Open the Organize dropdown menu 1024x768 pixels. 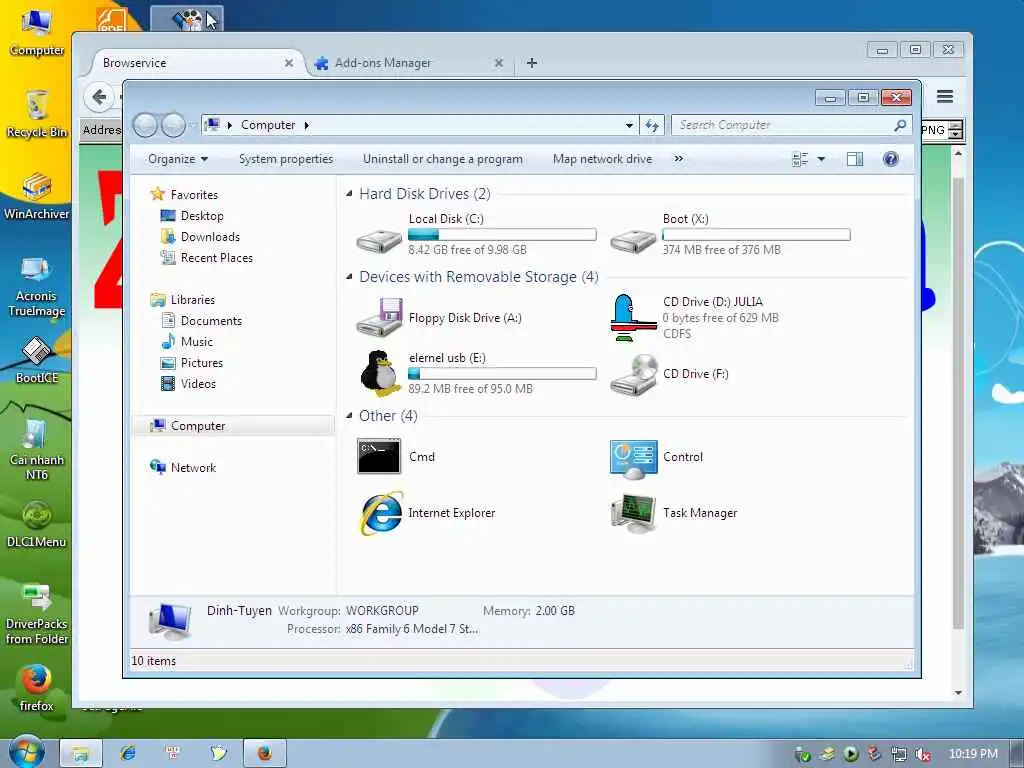coord(178,159)
